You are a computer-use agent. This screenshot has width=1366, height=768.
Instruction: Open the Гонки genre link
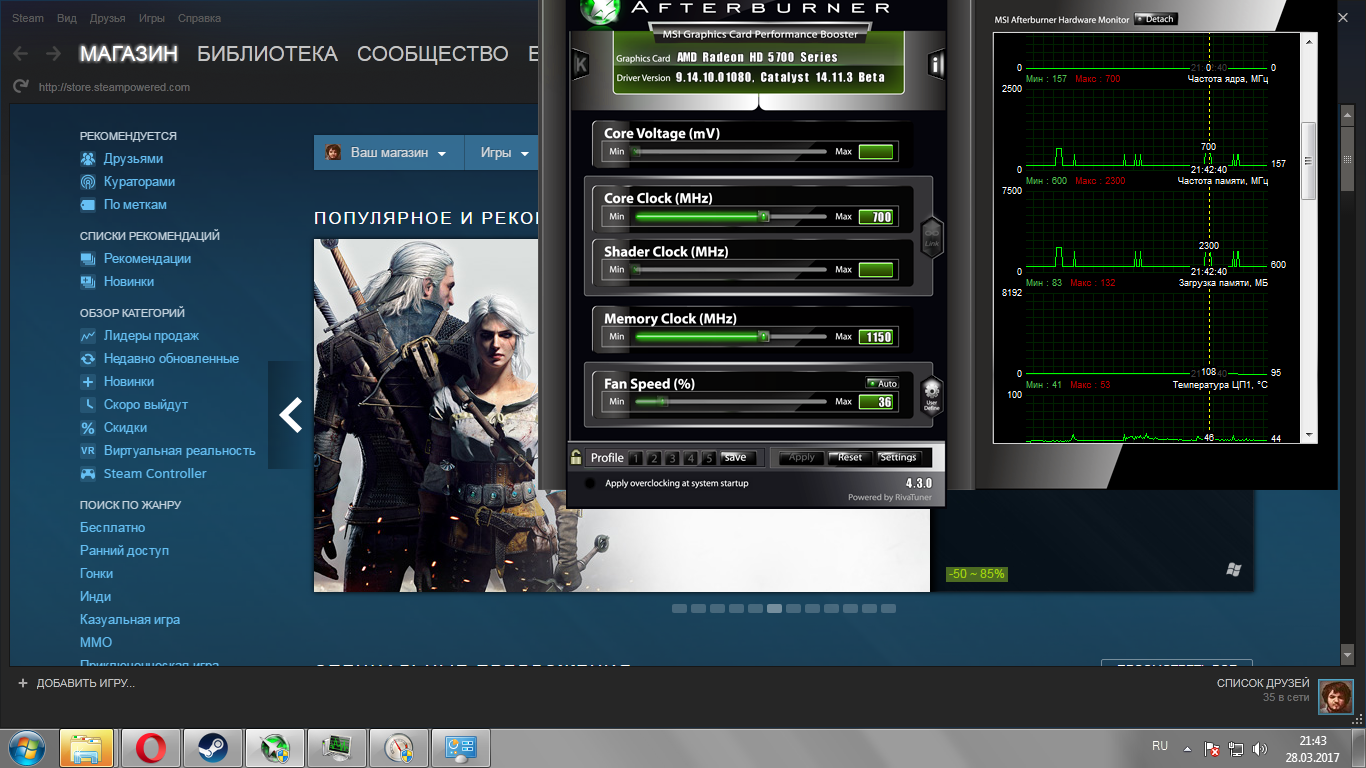96,574
